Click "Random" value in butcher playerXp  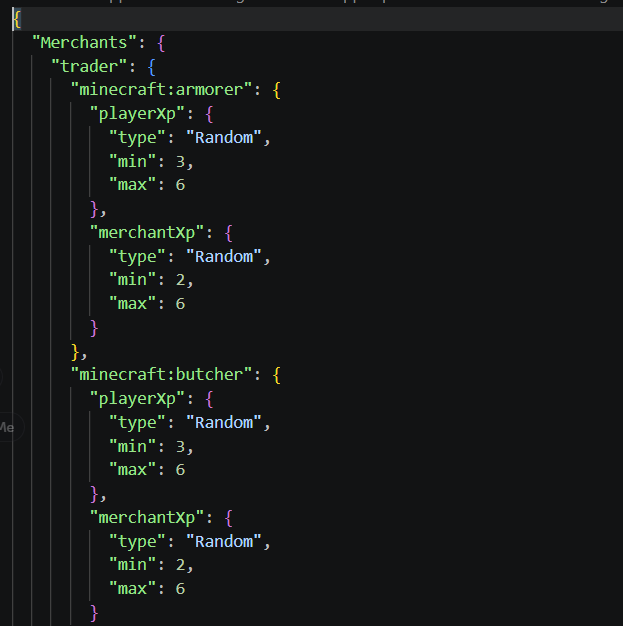(224, 423)
